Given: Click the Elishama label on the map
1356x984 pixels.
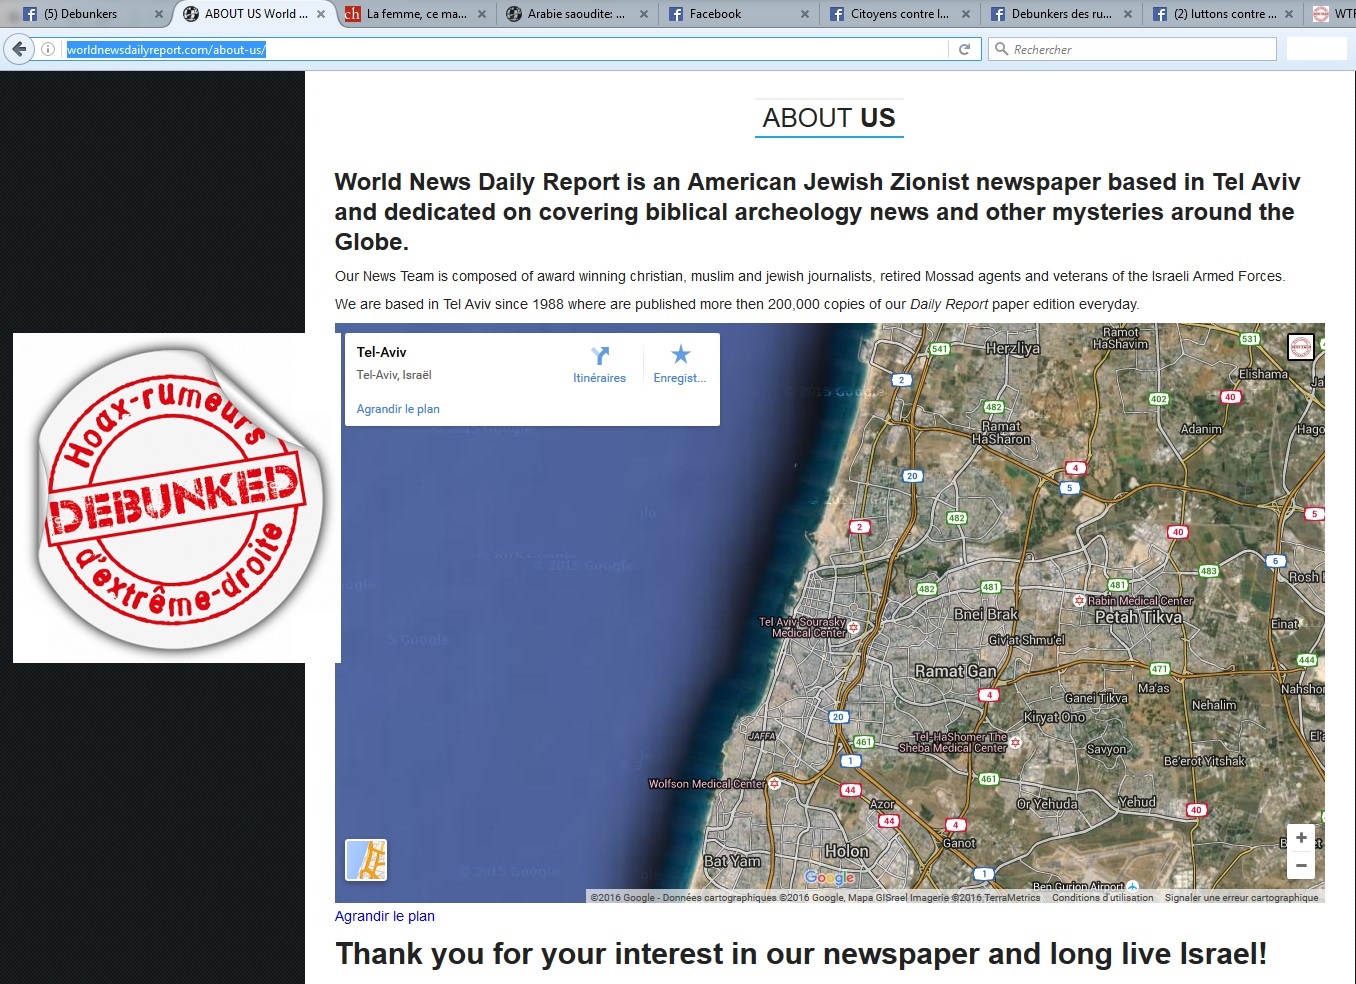Looking at the screenshot, I should 1263,374.
